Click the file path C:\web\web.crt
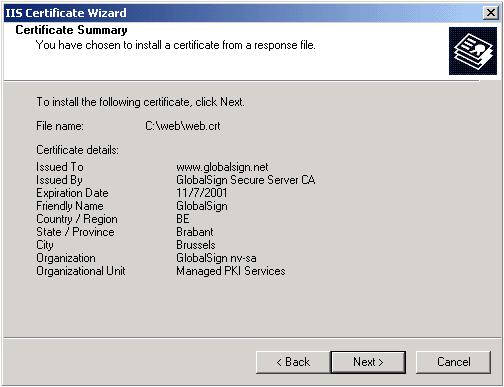This screenshot has width=504, height=387. tap(183, 126)
